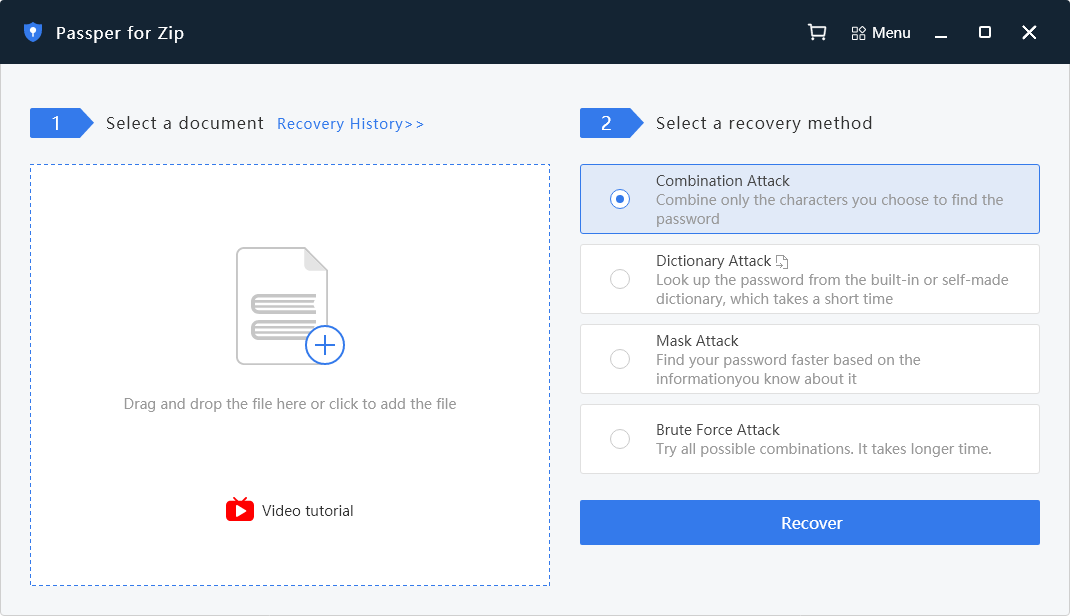The width and height of the screenshot is (1070, 616).
Task: Open the Recovery History page
Action: click(x=350, y=123)
